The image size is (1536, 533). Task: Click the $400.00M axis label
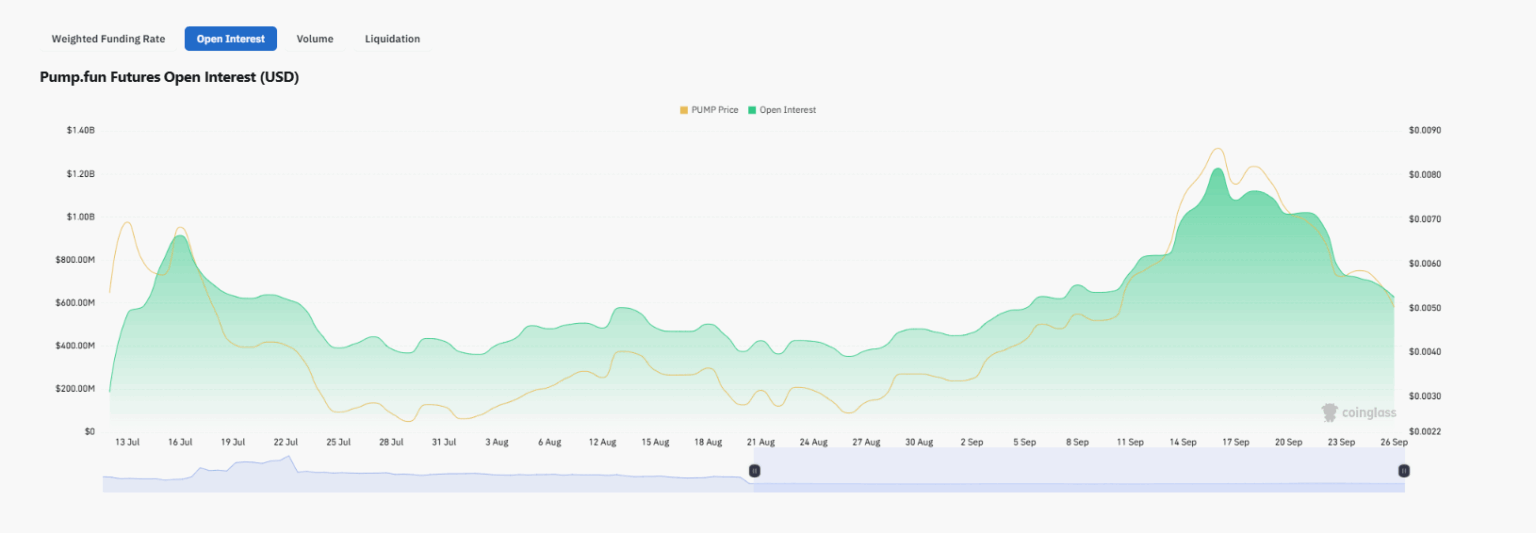point(75,346)
